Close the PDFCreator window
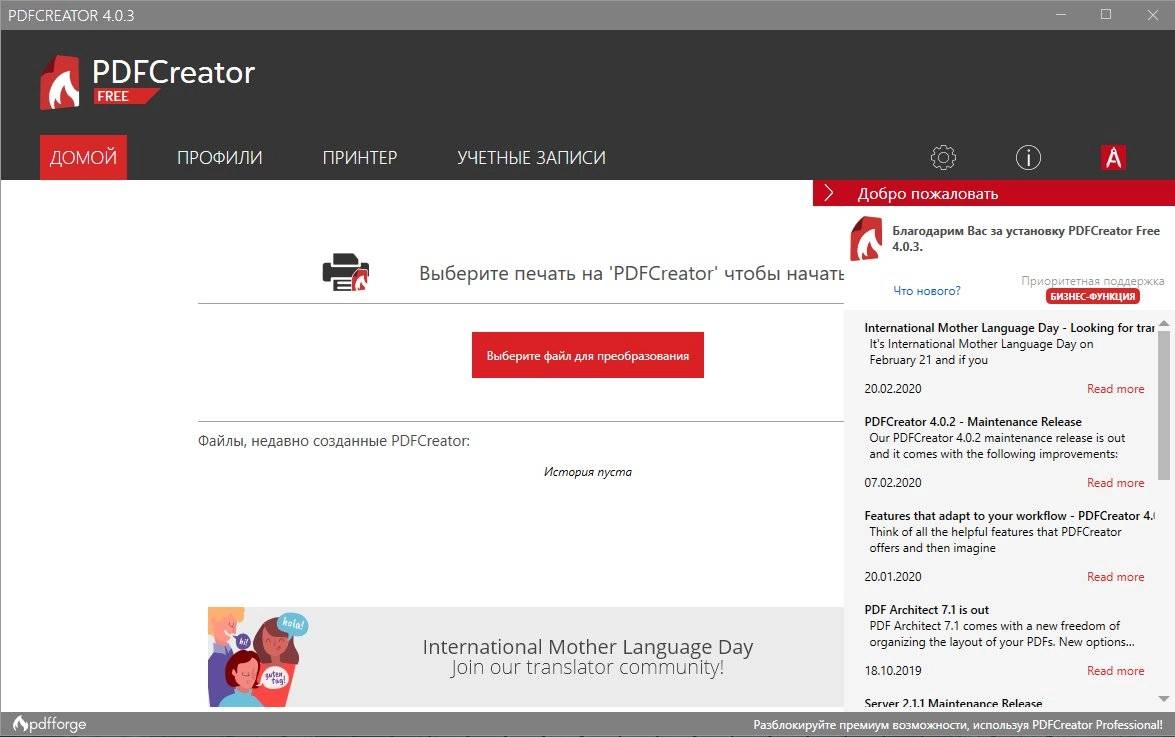 point(1153,14)
